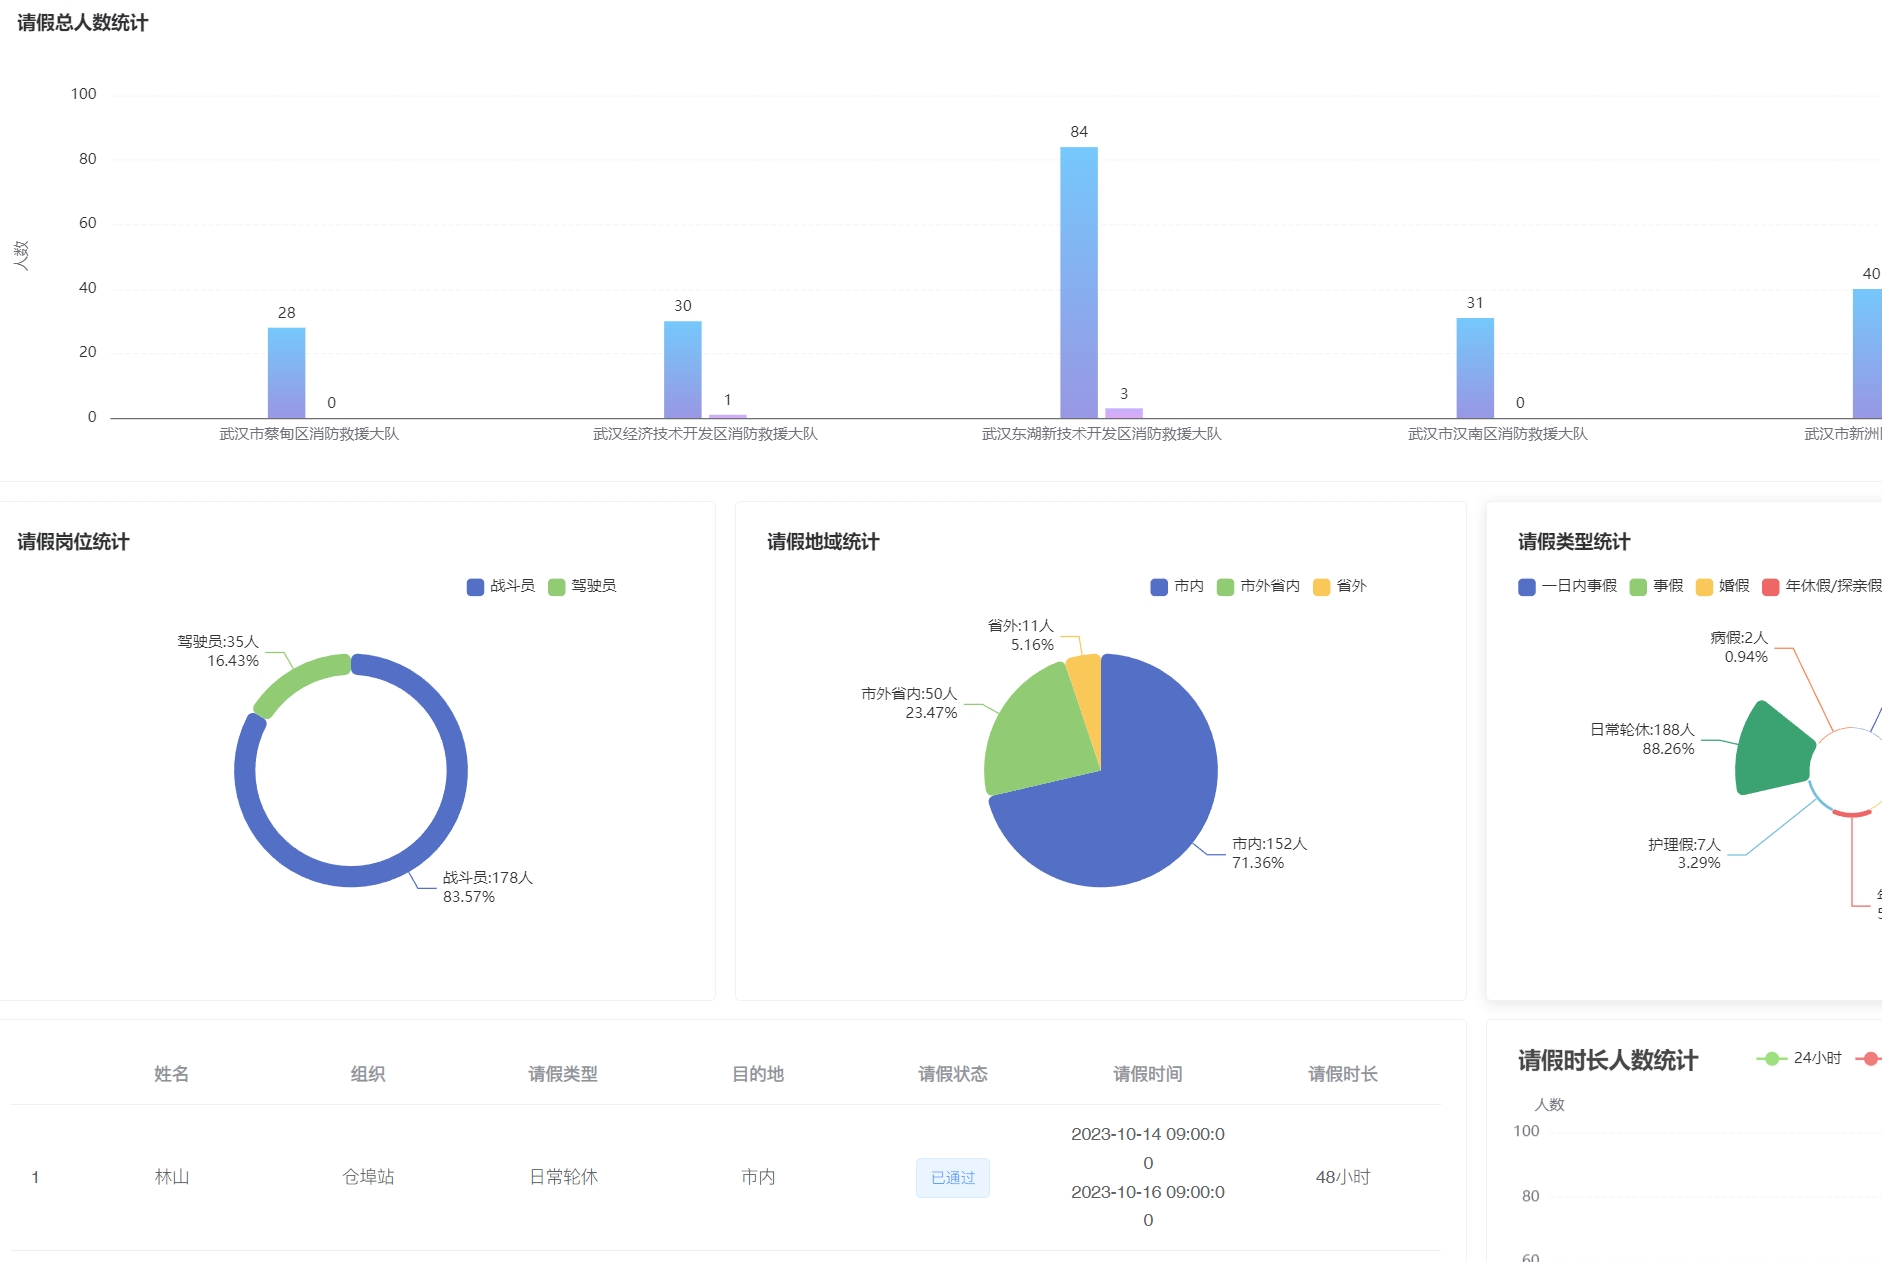The width and height of the screenshot is (1882, 1262).
Task: Click the purple bar labeled 3
Action: (x=1123, y=413)
